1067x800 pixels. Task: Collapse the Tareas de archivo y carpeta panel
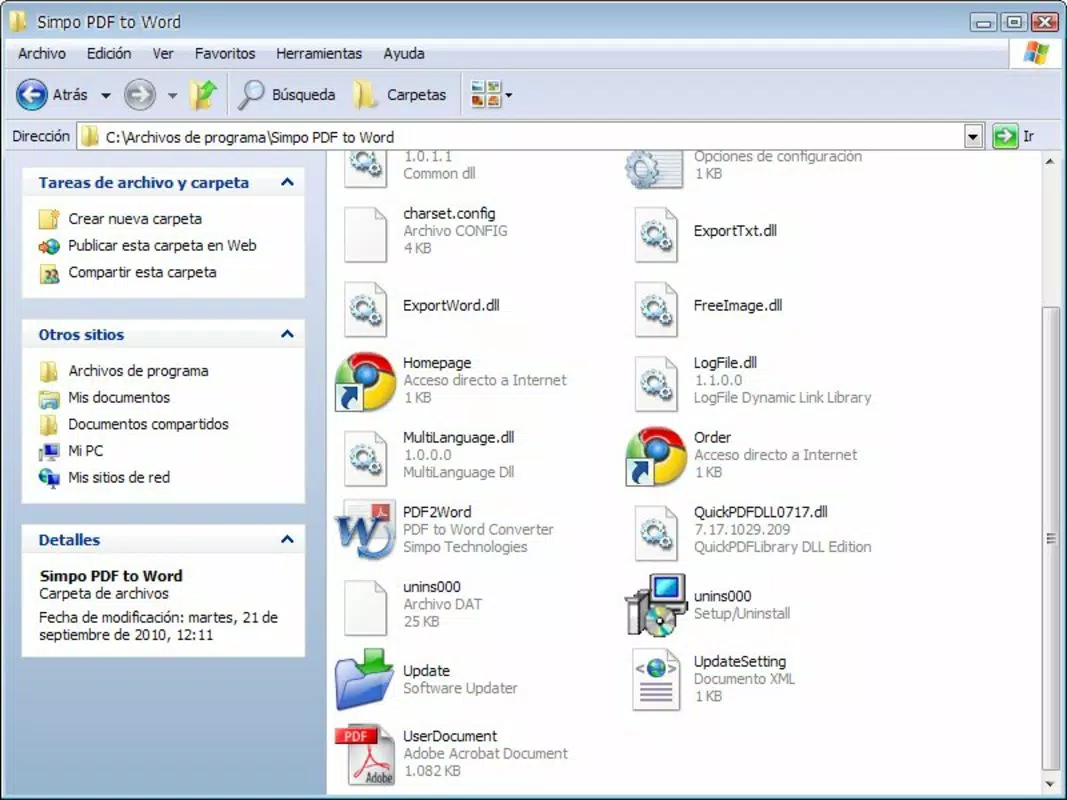tap(287, 182)
